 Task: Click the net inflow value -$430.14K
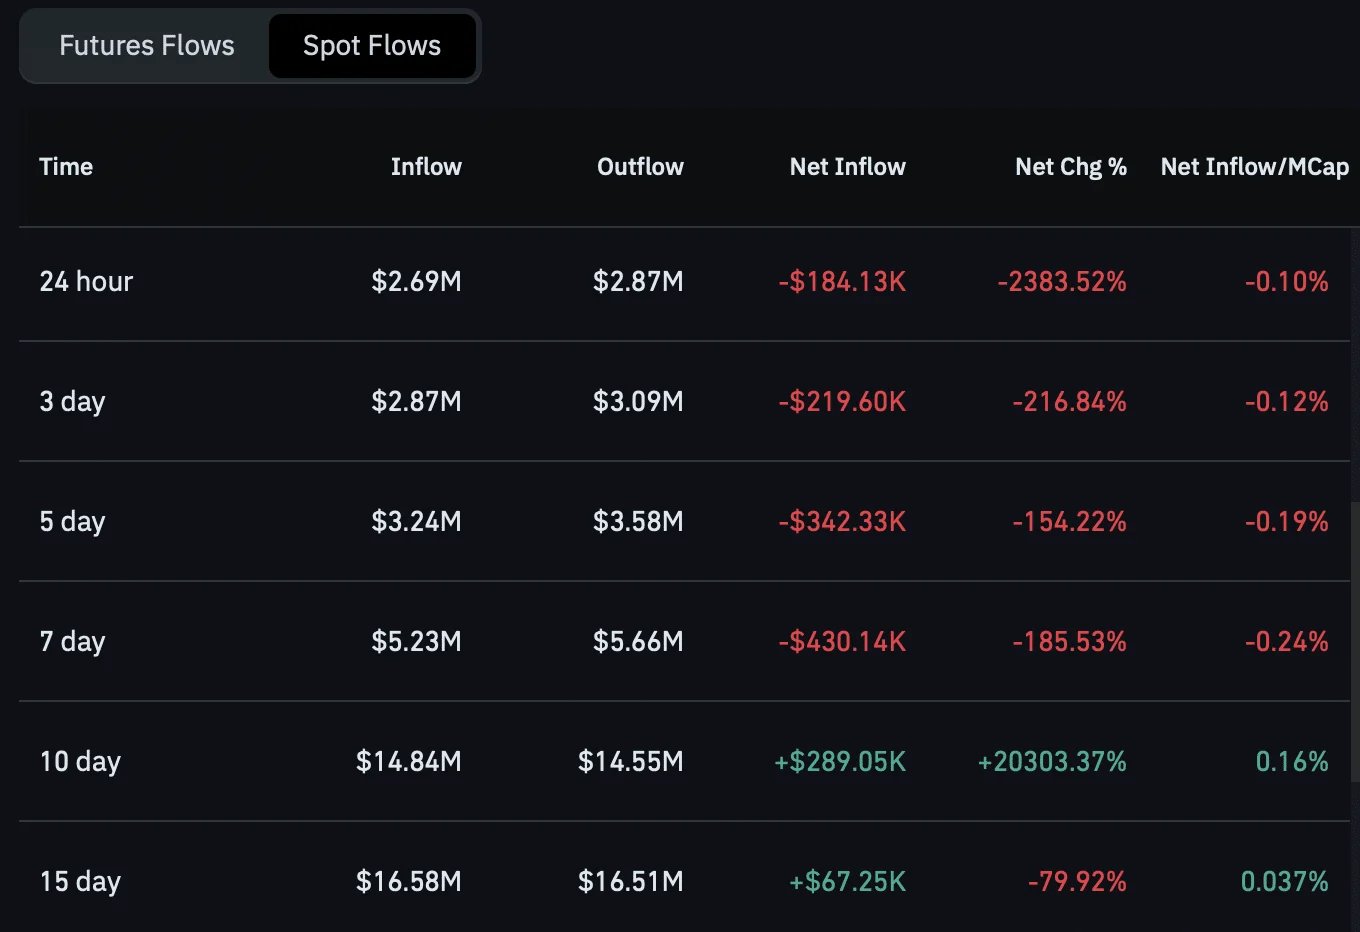click(842, 642)
